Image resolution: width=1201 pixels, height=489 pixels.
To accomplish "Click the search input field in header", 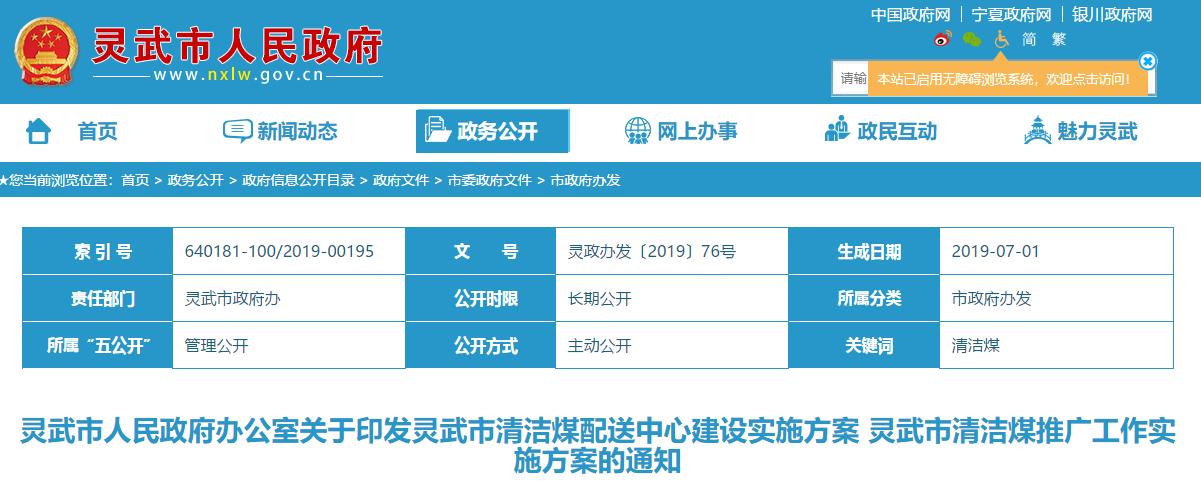I will (853, 78).
